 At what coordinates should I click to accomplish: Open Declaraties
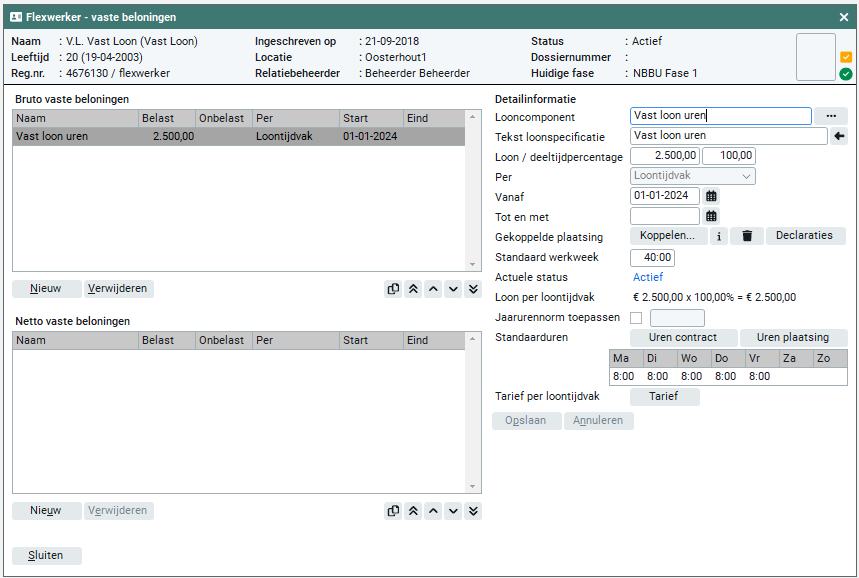(x=805, y=236)
